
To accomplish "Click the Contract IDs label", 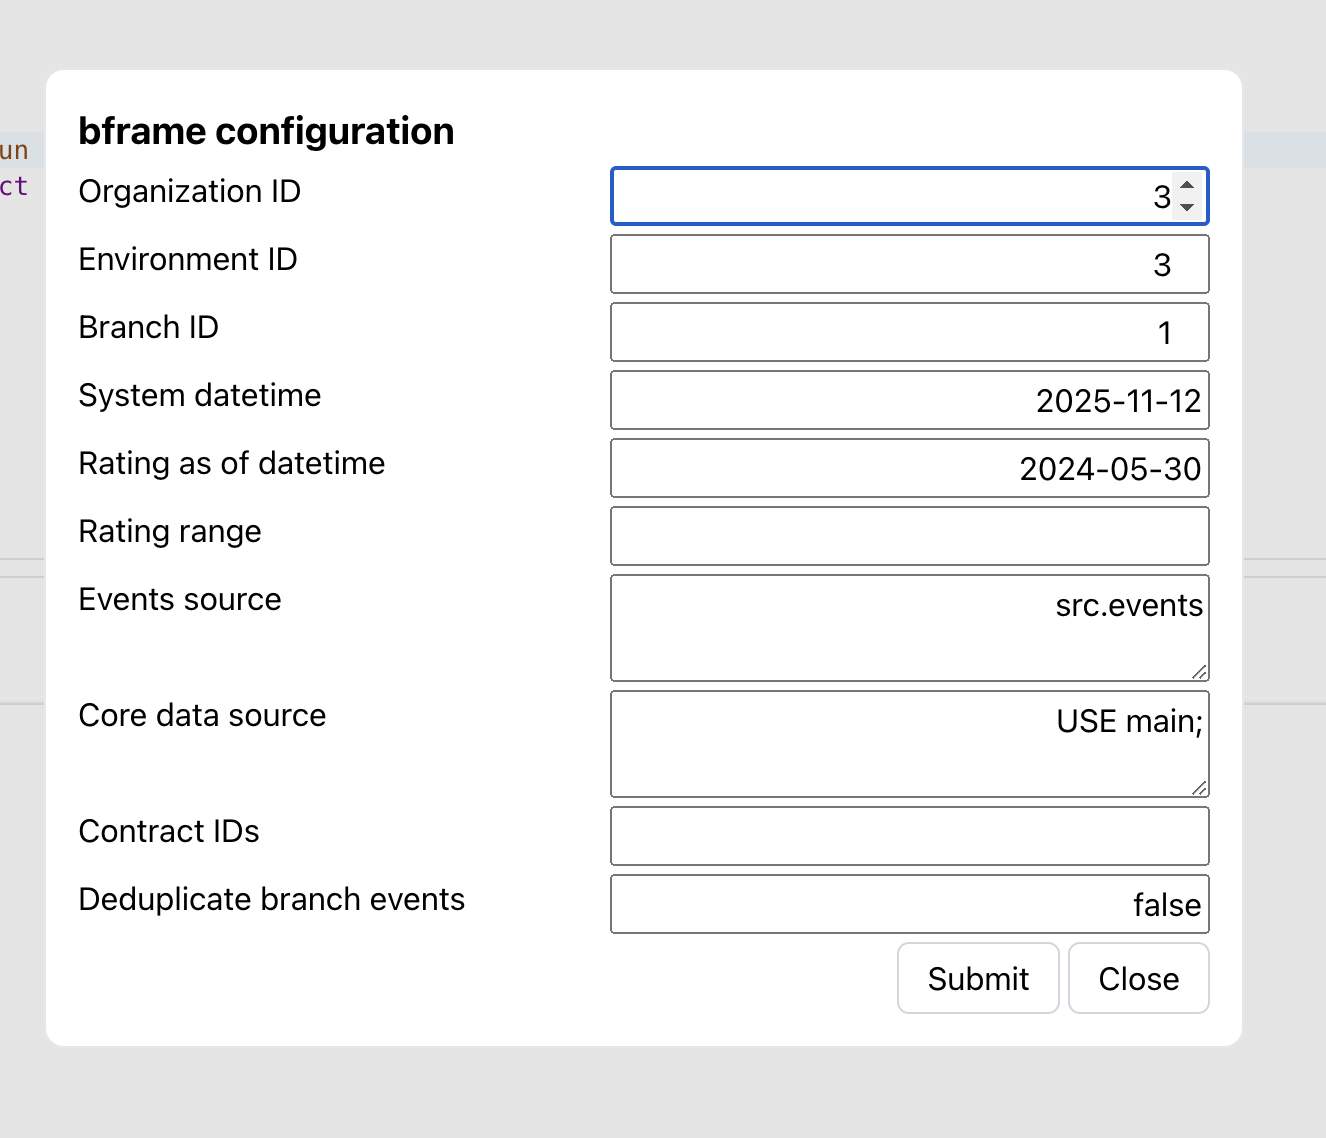I will coord(169,831).
